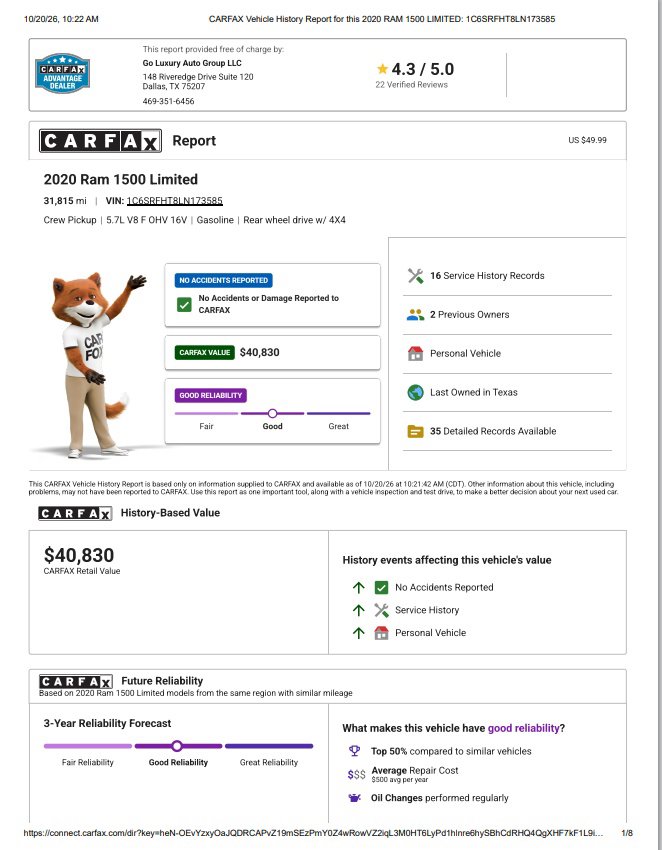Click the $$$ Average Repair Cost icon
The height and width of the screenshot is (850, 662).
click(x=356, y=775)
